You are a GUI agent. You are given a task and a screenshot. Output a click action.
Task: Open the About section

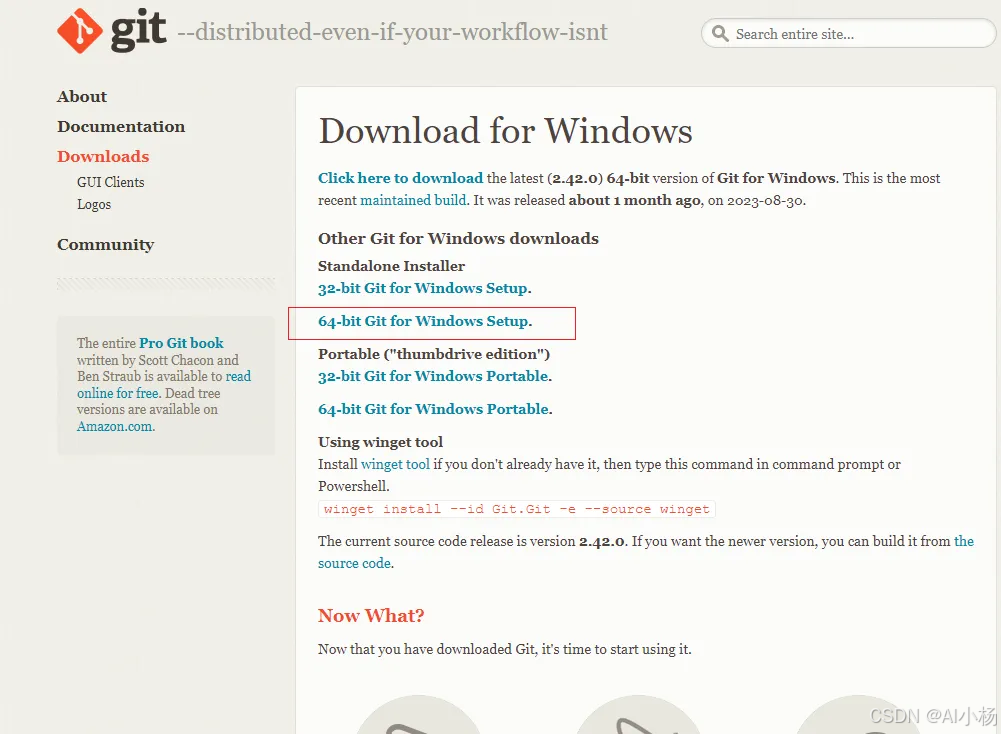coord(82,96)
